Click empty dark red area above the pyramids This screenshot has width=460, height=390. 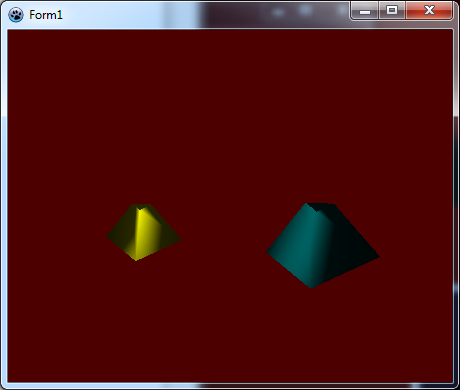[x=230, y=110]
